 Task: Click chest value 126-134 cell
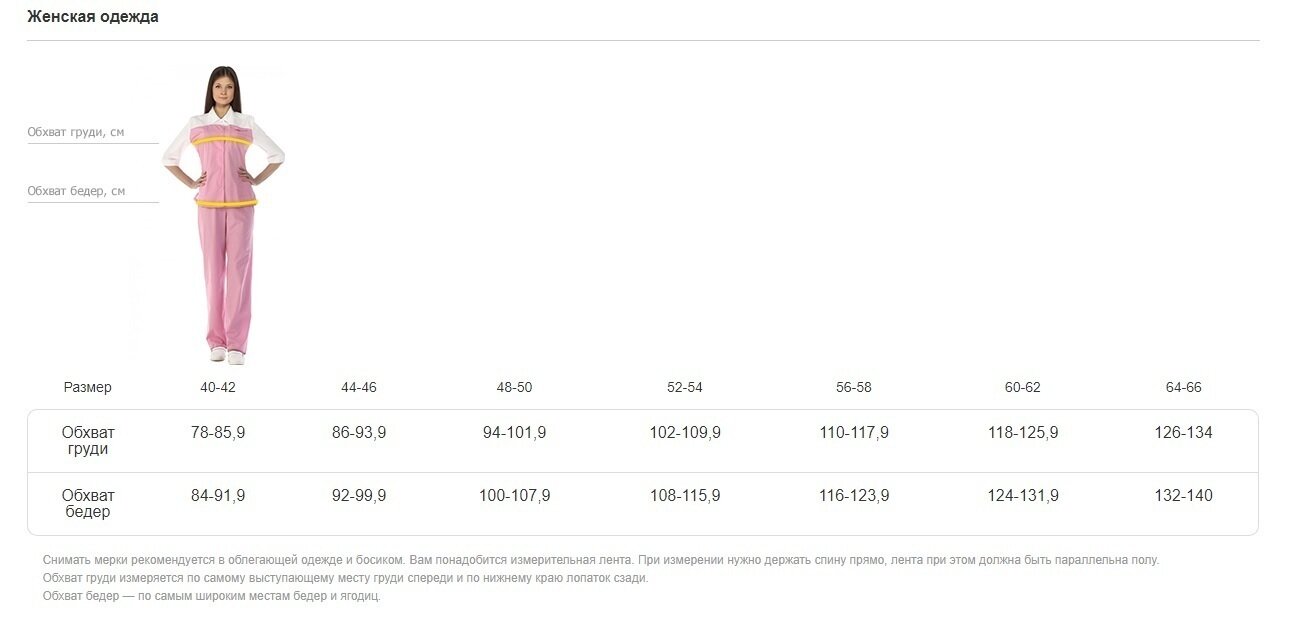(x=1184, y=433)
